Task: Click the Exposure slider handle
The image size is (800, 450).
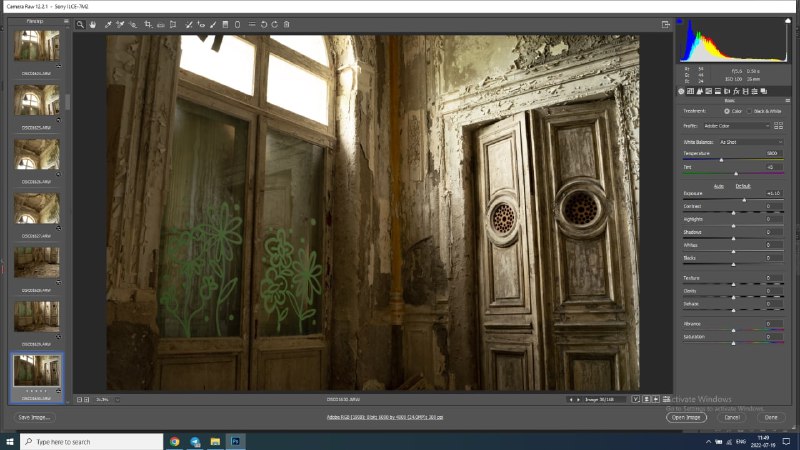Action: click(x=744, y=200)
